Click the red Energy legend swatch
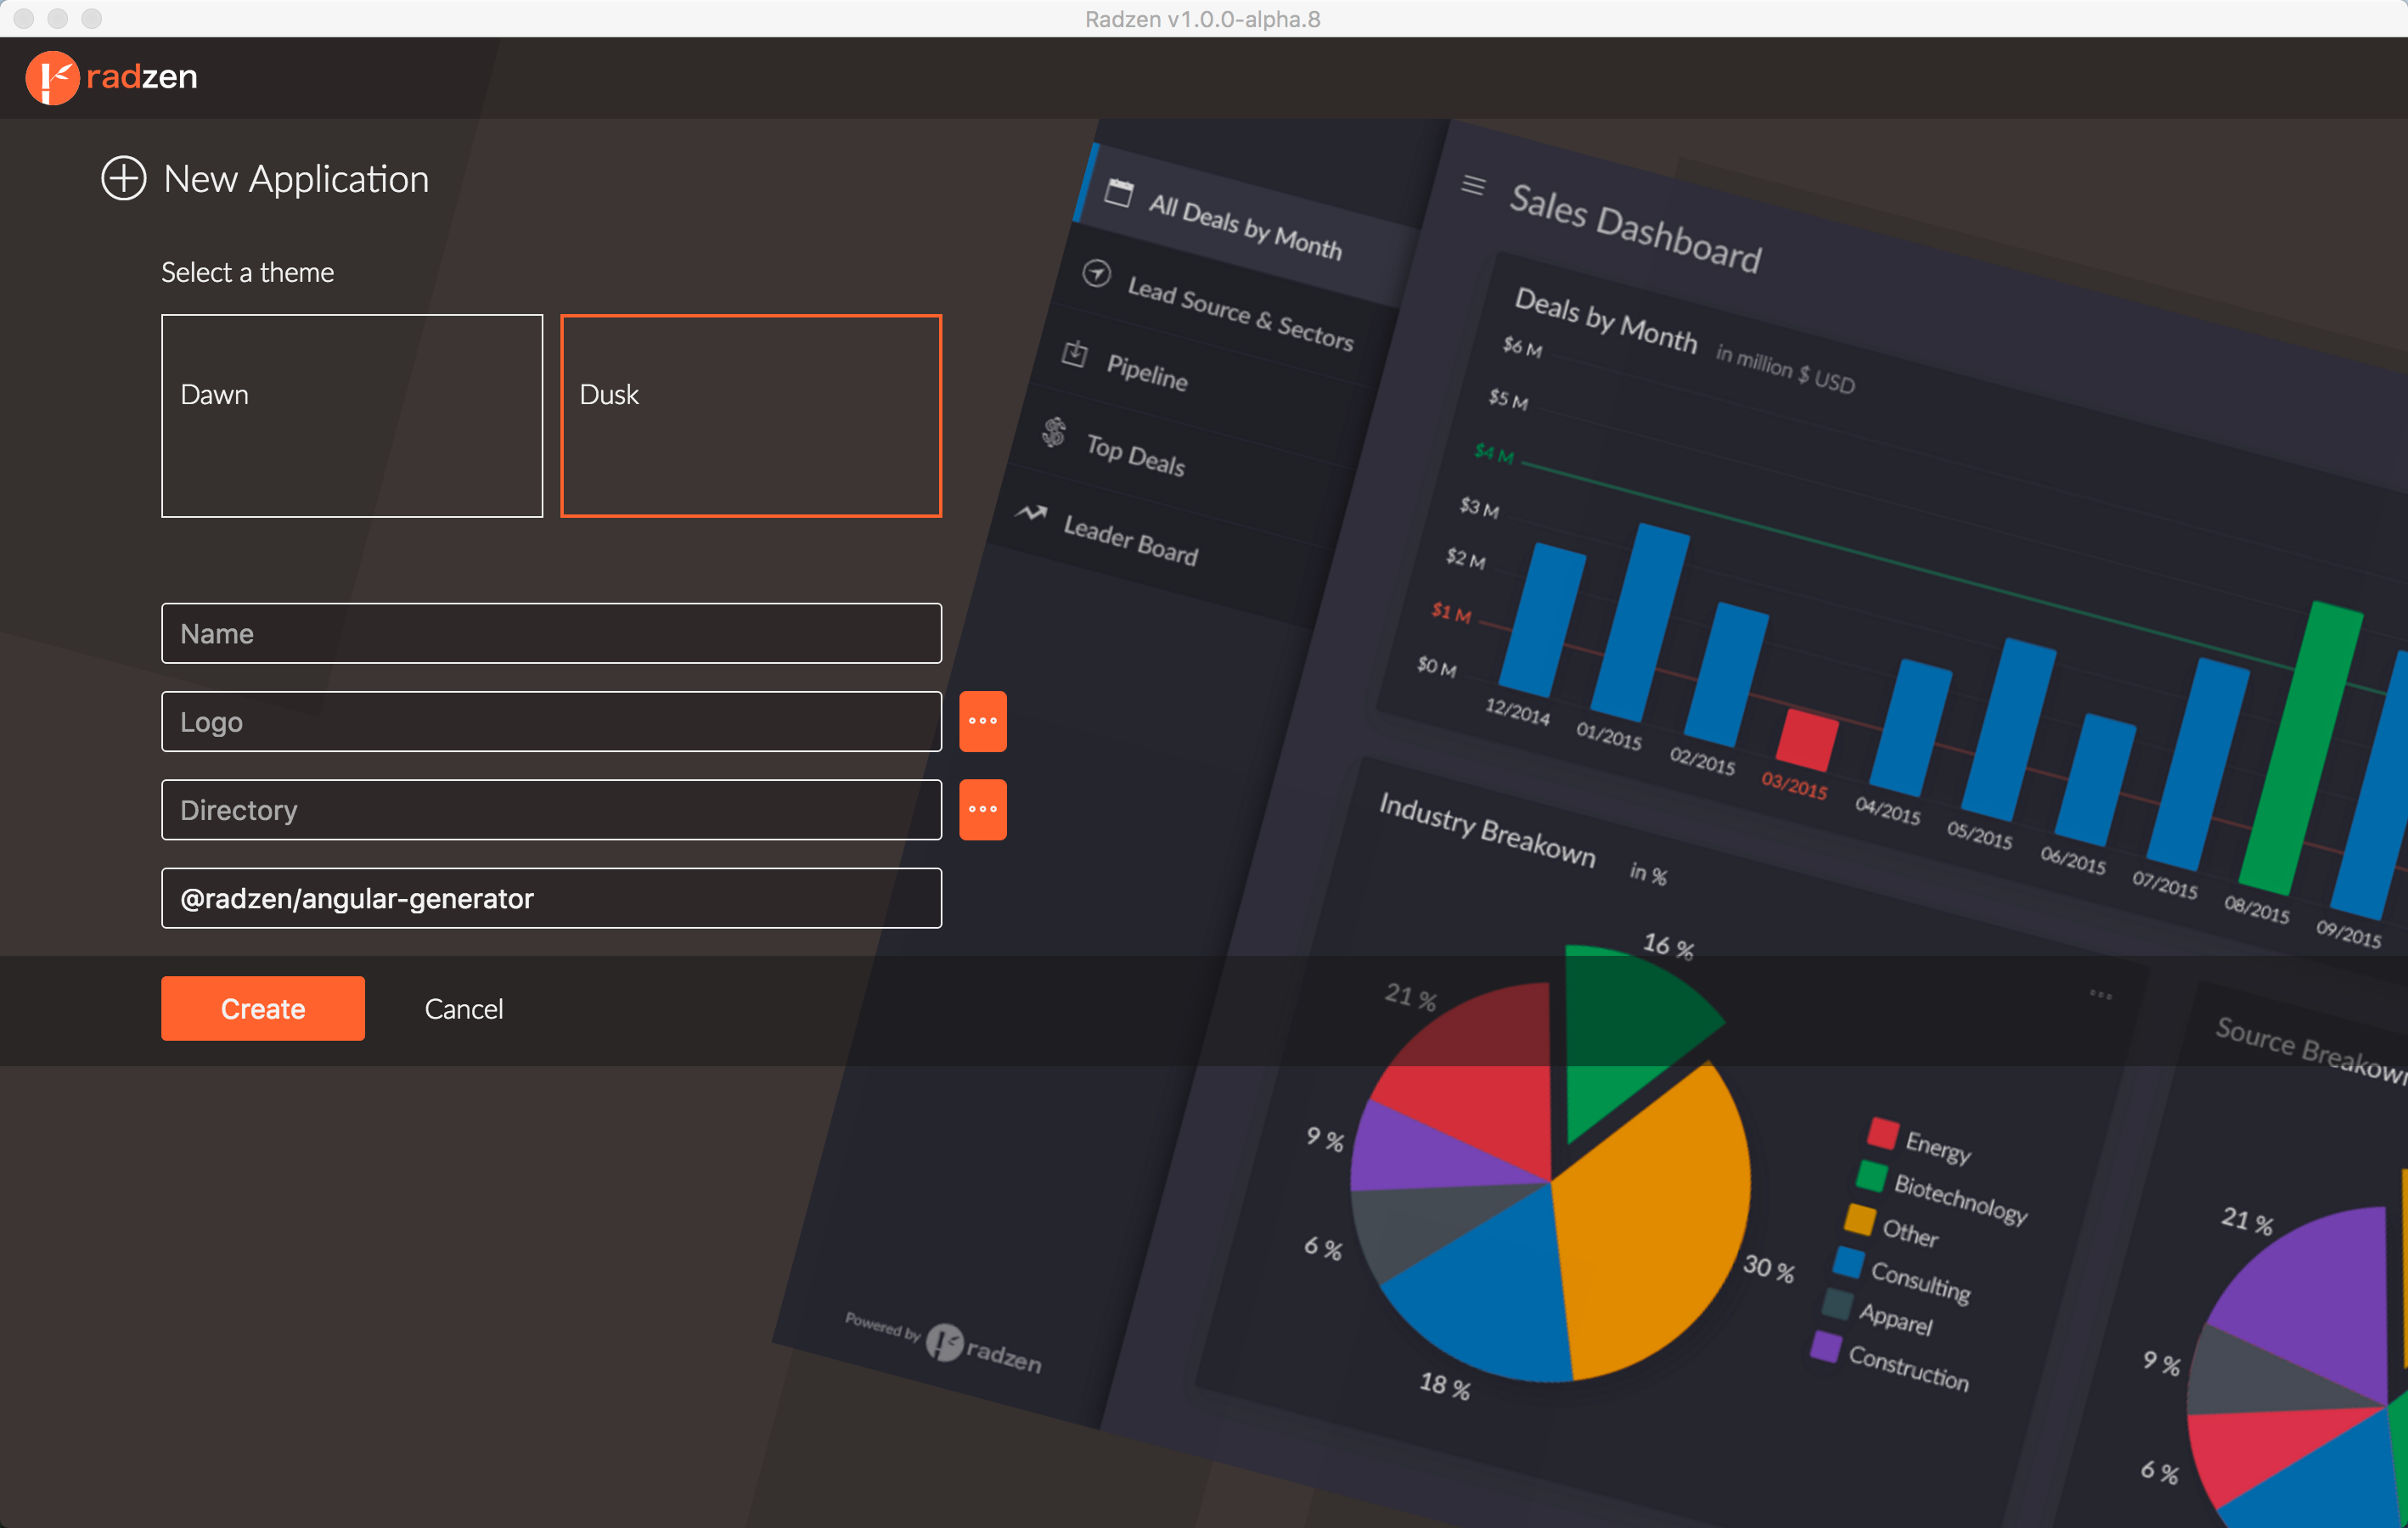 (1882, 1133)
